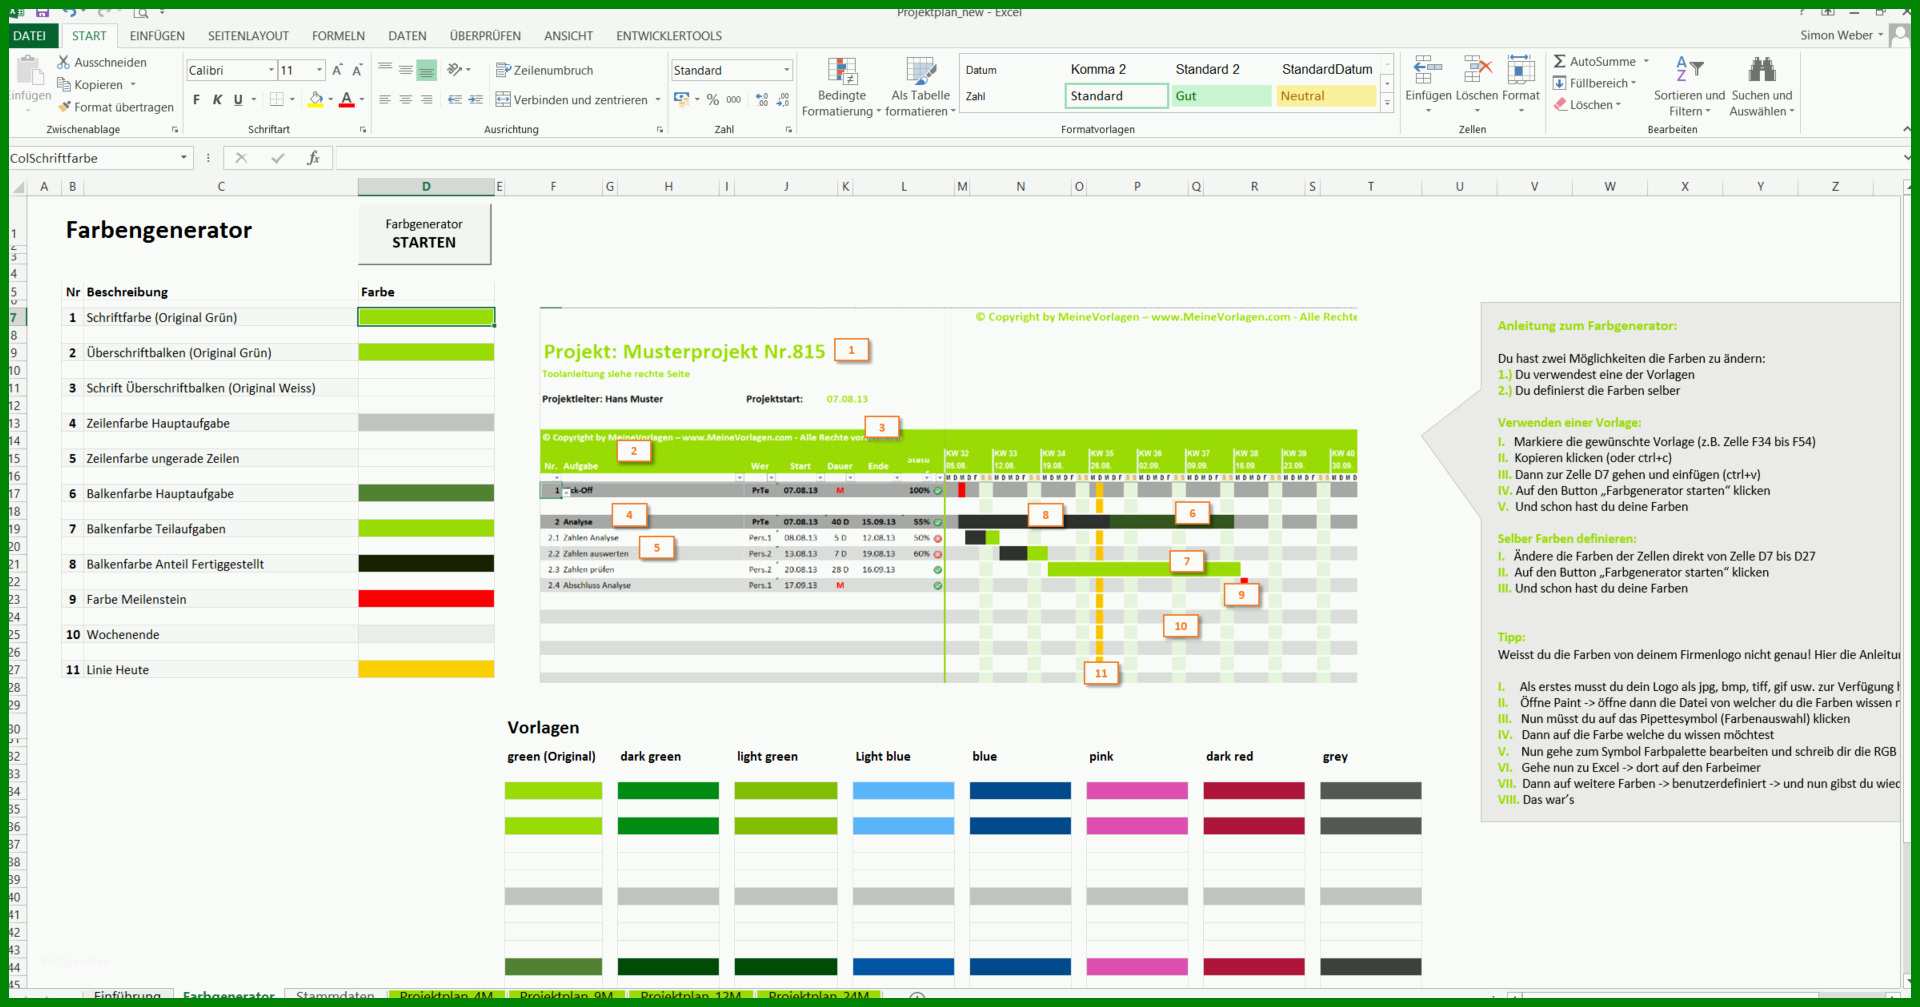Click the fx insert function icon
Screen dimensions: 1920x1007
point(313,158)
